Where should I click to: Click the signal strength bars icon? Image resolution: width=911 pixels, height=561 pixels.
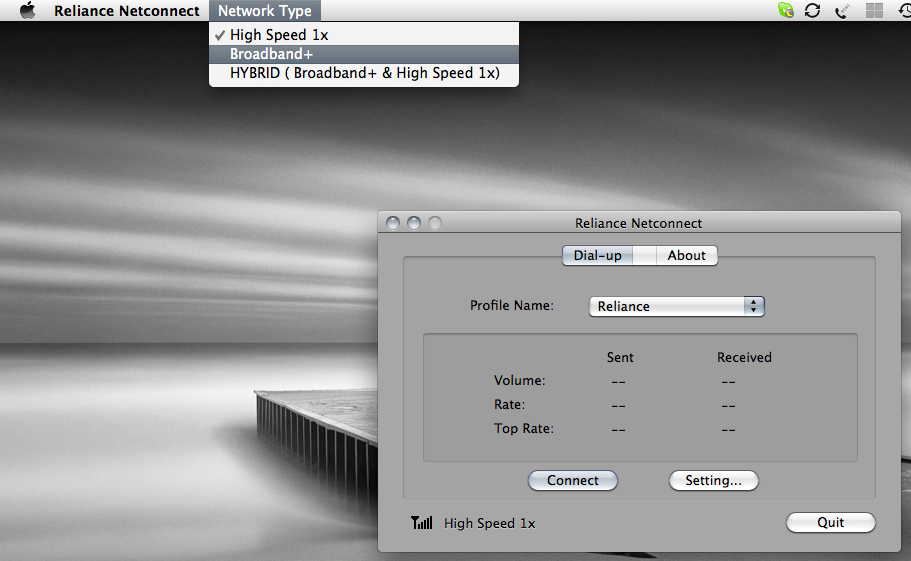tap(421, 523)
